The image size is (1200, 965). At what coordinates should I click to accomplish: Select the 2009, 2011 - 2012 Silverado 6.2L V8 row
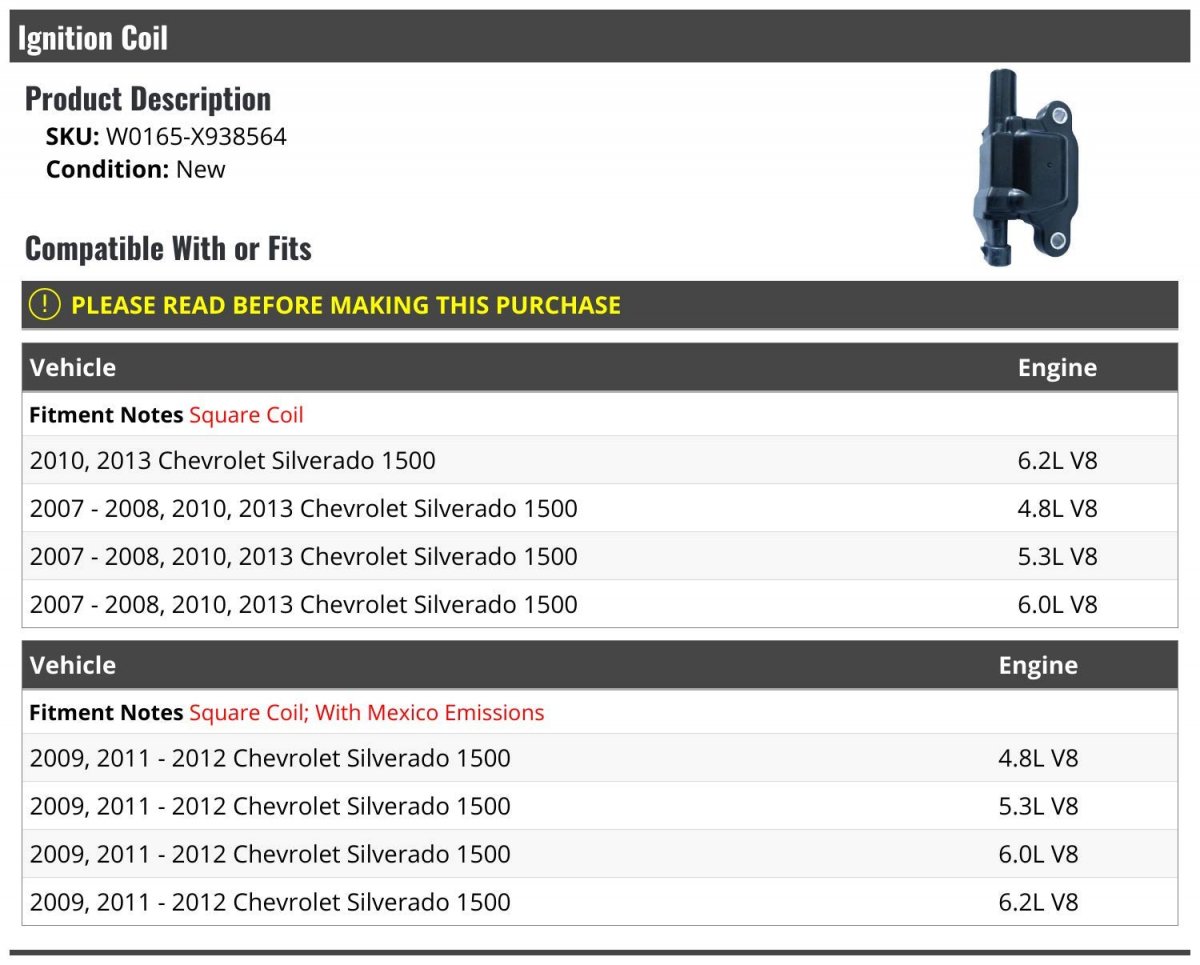coord(600,902)
